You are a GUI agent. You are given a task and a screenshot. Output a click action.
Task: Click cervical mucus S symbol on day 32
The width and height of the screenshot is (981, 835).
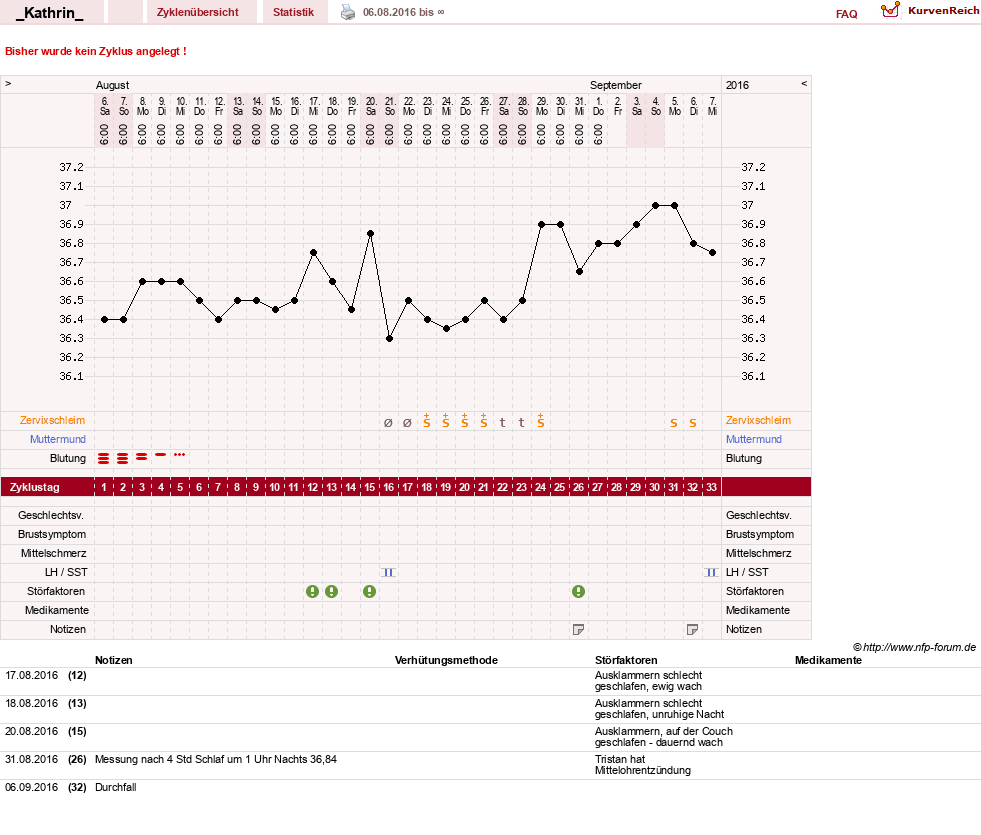click(693, 423)
